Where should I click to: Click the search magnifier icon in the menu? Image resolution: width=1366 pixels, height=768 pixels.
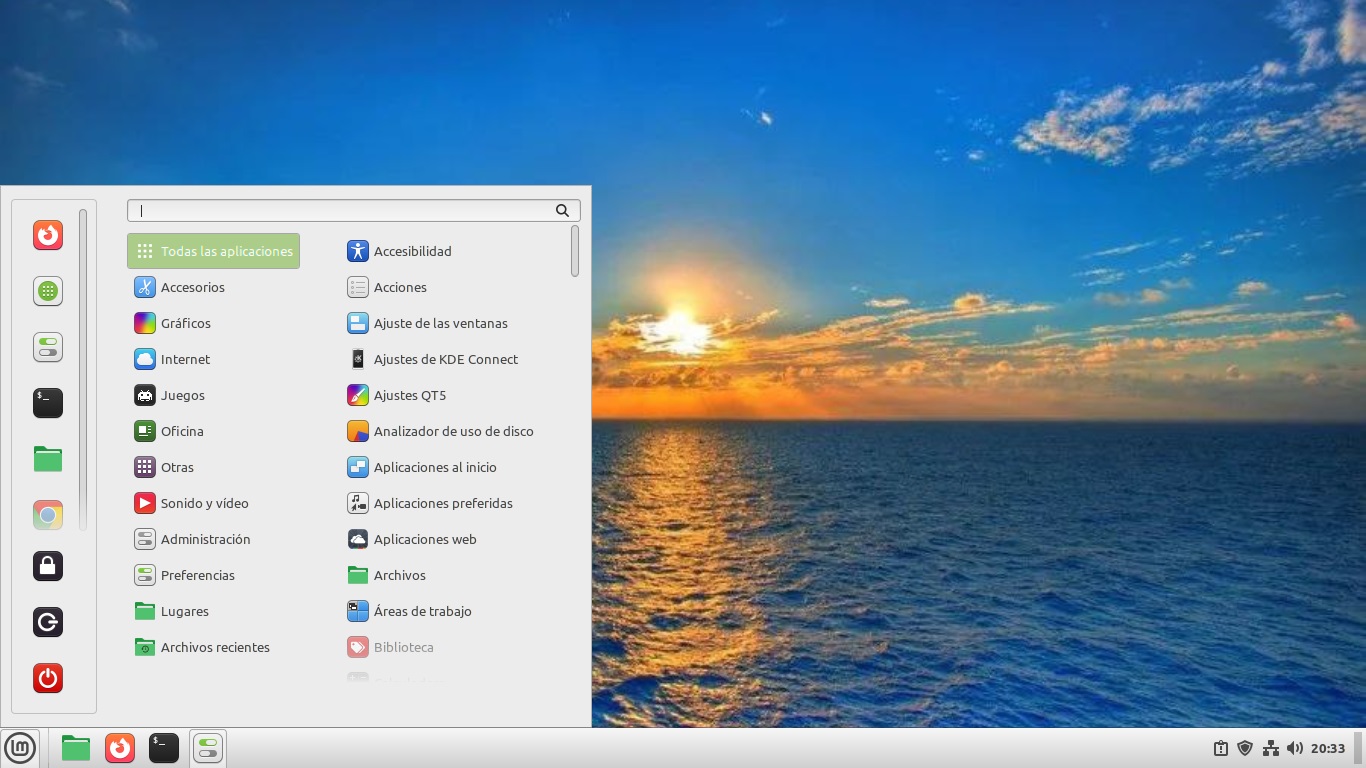pos(562,210)
